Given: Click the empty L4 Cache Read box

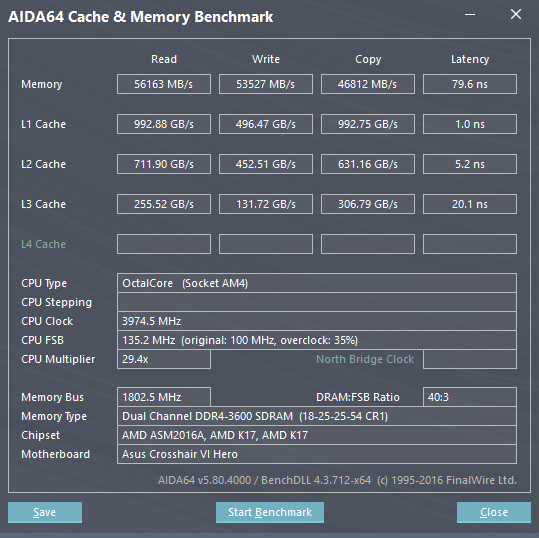Looking at the screenshot, I should [164, 244].
